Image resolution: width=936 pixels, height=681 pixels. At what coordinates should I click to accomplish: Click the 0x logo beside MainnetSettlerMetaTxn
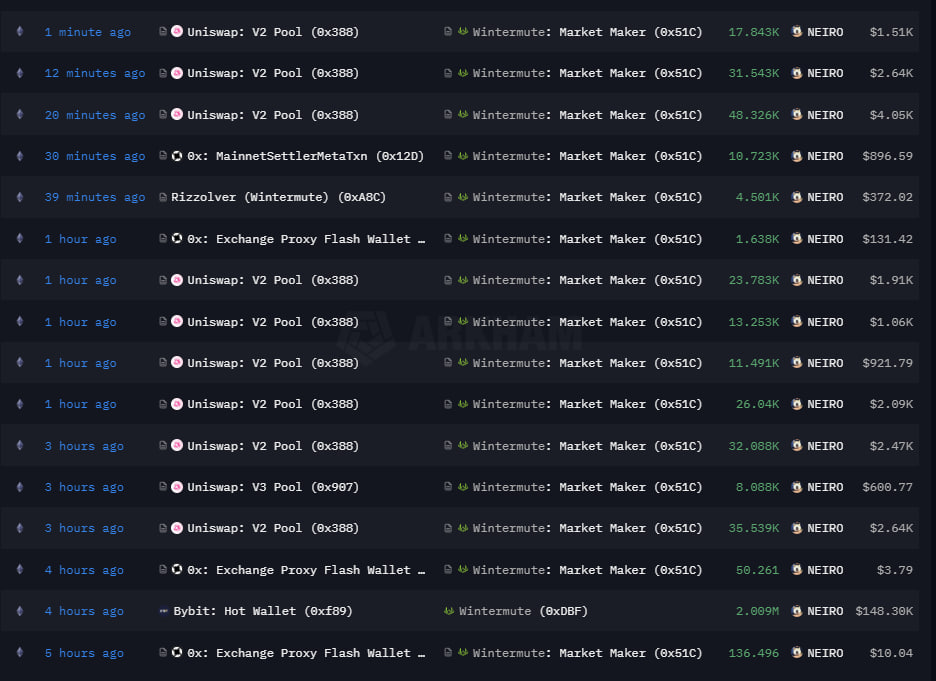(x=177, y=156)
